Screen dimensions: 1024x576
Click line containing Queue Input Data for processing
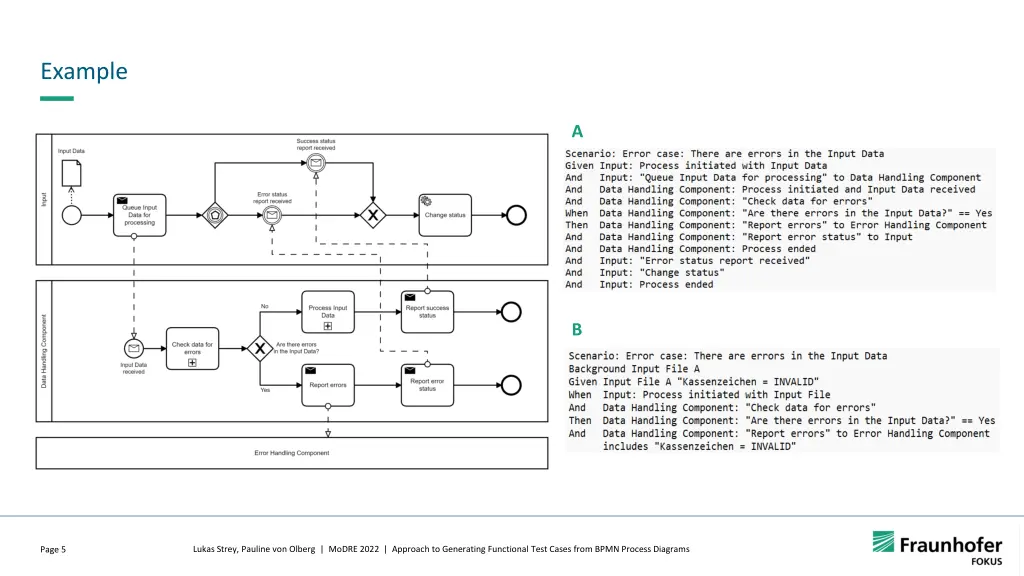773,178
